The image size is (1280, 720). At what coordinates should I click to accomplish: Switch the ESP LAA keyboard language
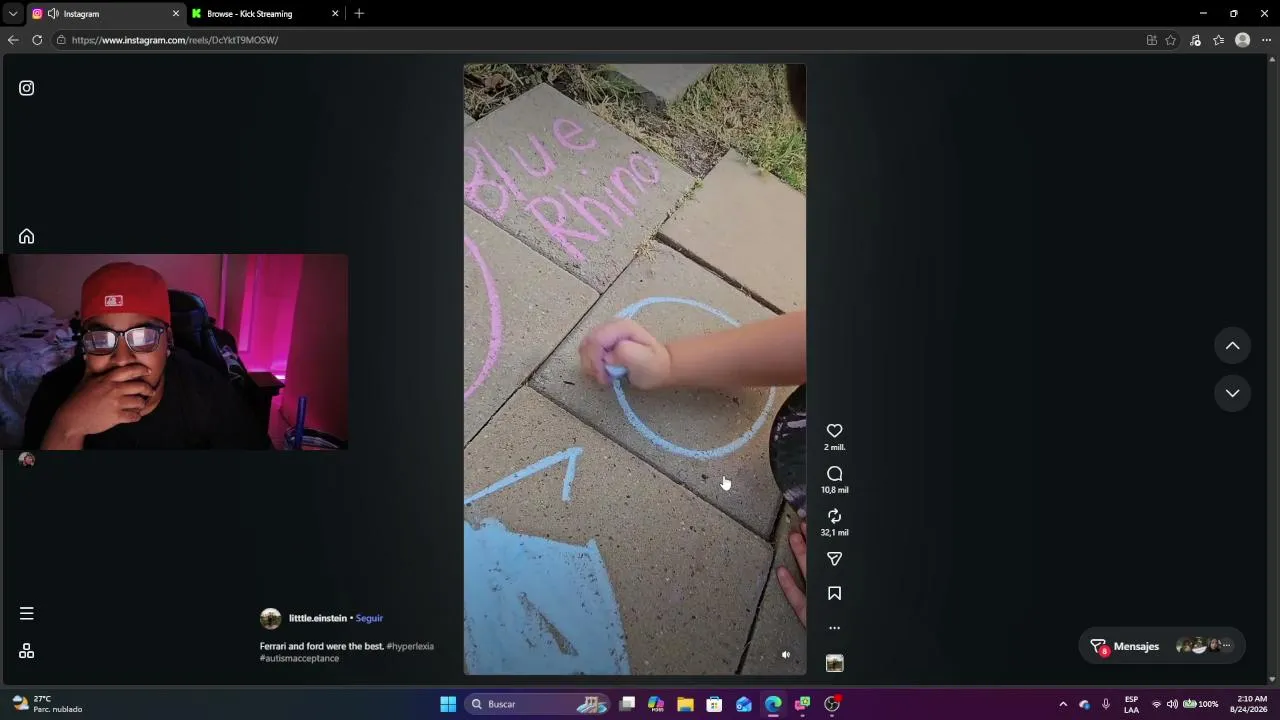pyautogui.click(x=1131, y=704)
